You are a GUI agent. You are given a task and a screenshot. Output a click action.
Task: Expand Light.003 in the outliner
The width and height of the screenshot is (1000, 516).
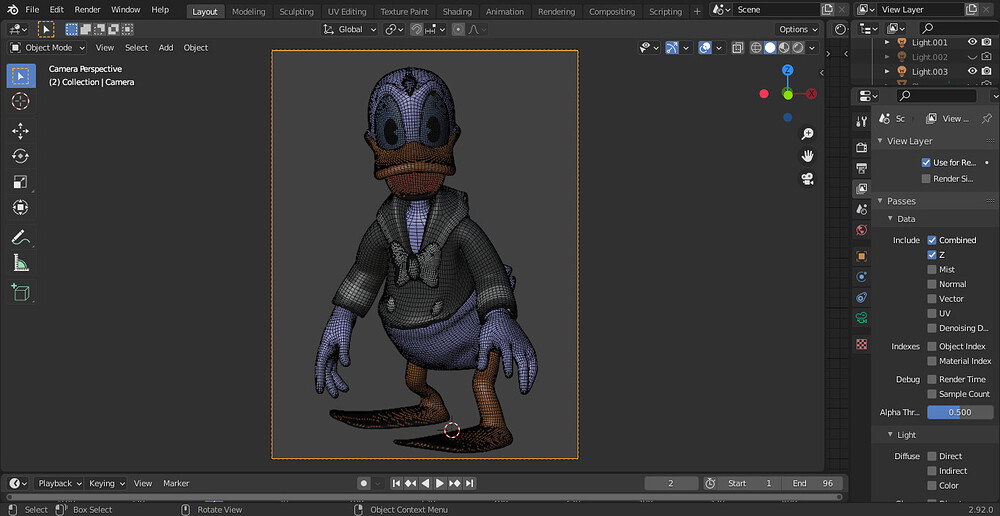886,71
